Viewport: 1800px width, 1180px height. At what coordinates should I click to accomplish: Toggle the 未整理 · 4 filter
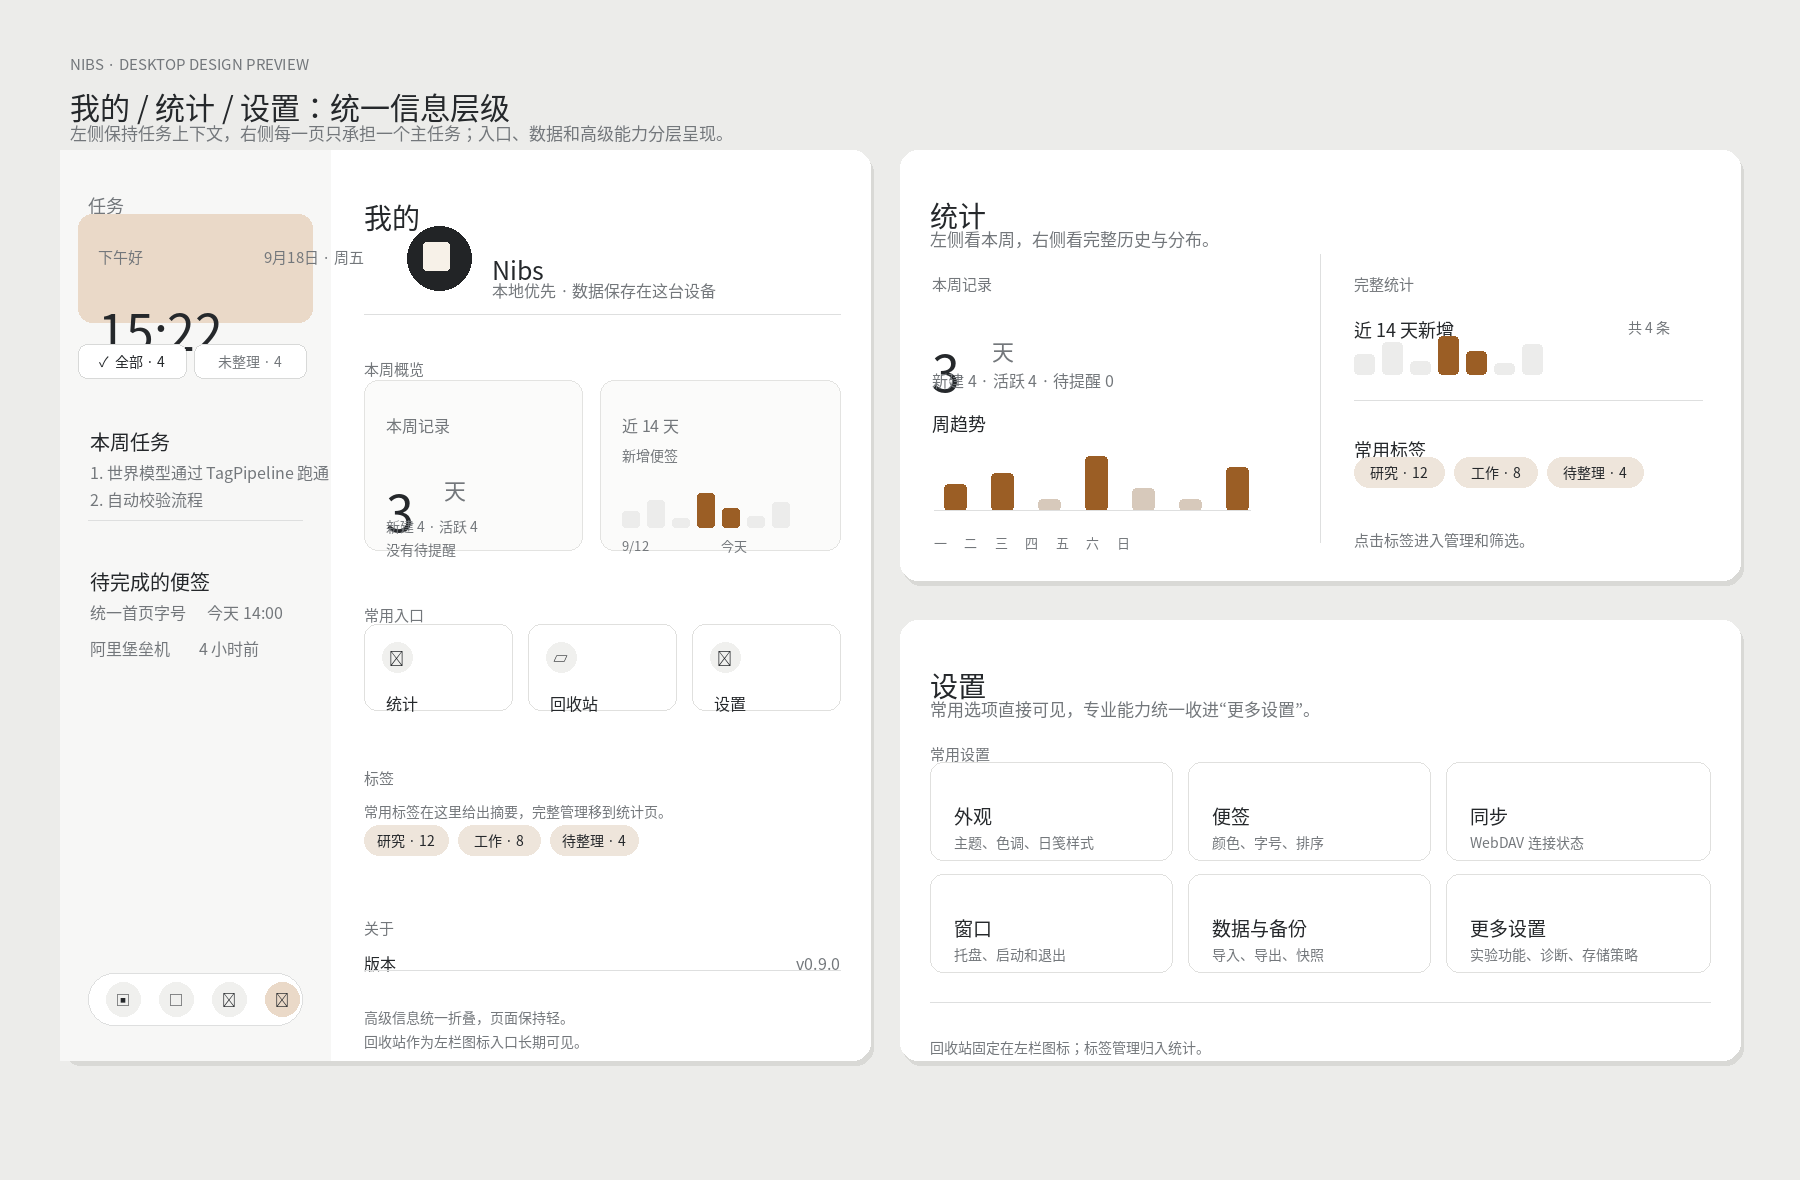pyautogui.click(x=250, y=362)
